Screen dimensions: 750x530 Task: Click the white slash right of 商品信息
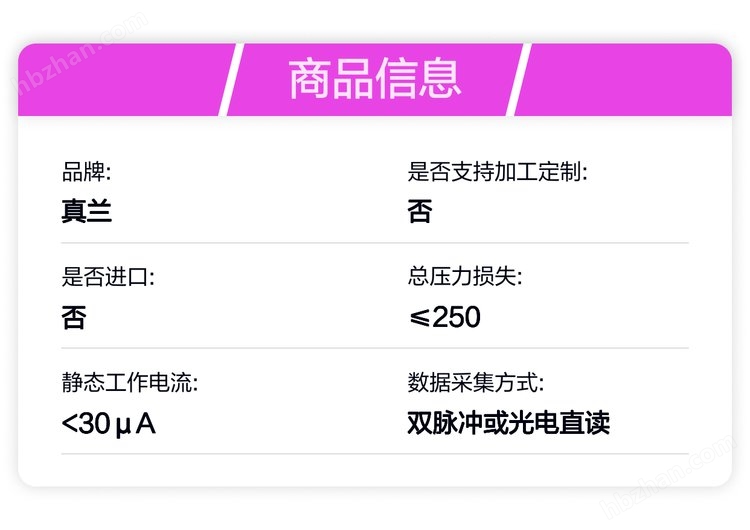tap(519, 80)
